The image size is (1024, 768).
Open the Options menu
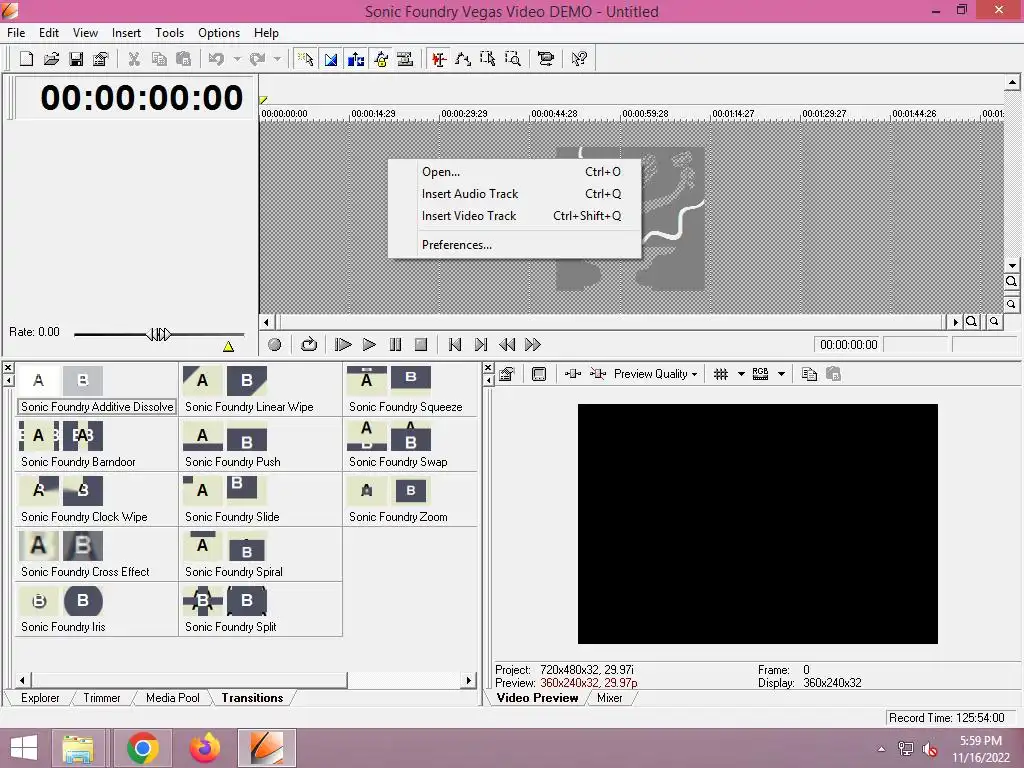pos(219,33)
